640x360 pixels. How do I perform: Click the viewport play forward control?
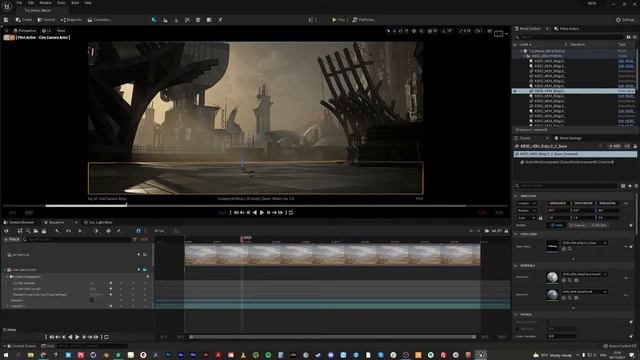[x=262, y=213]
